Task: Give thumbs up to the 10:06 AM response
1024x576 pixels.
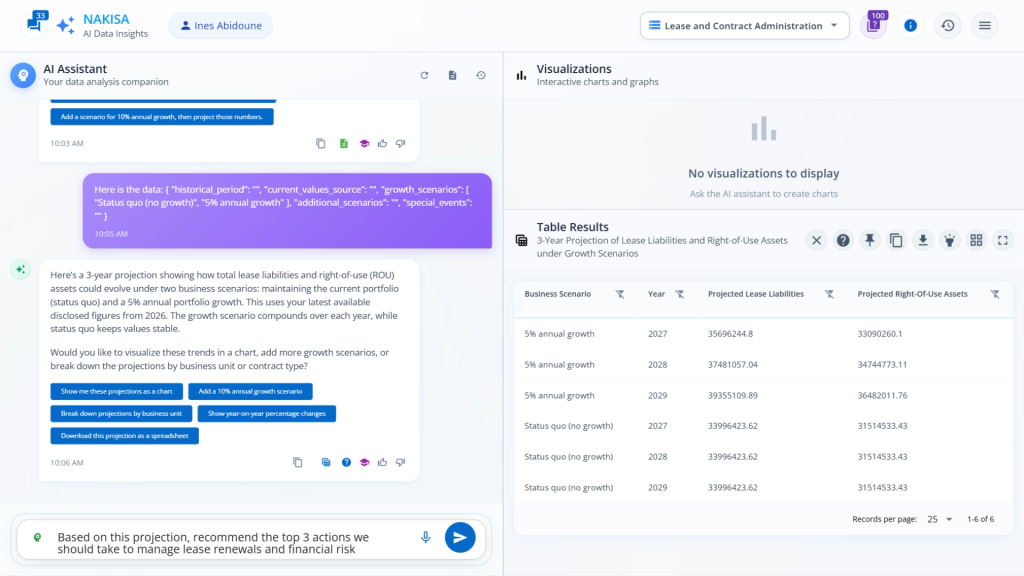Action: coord(382,462)
